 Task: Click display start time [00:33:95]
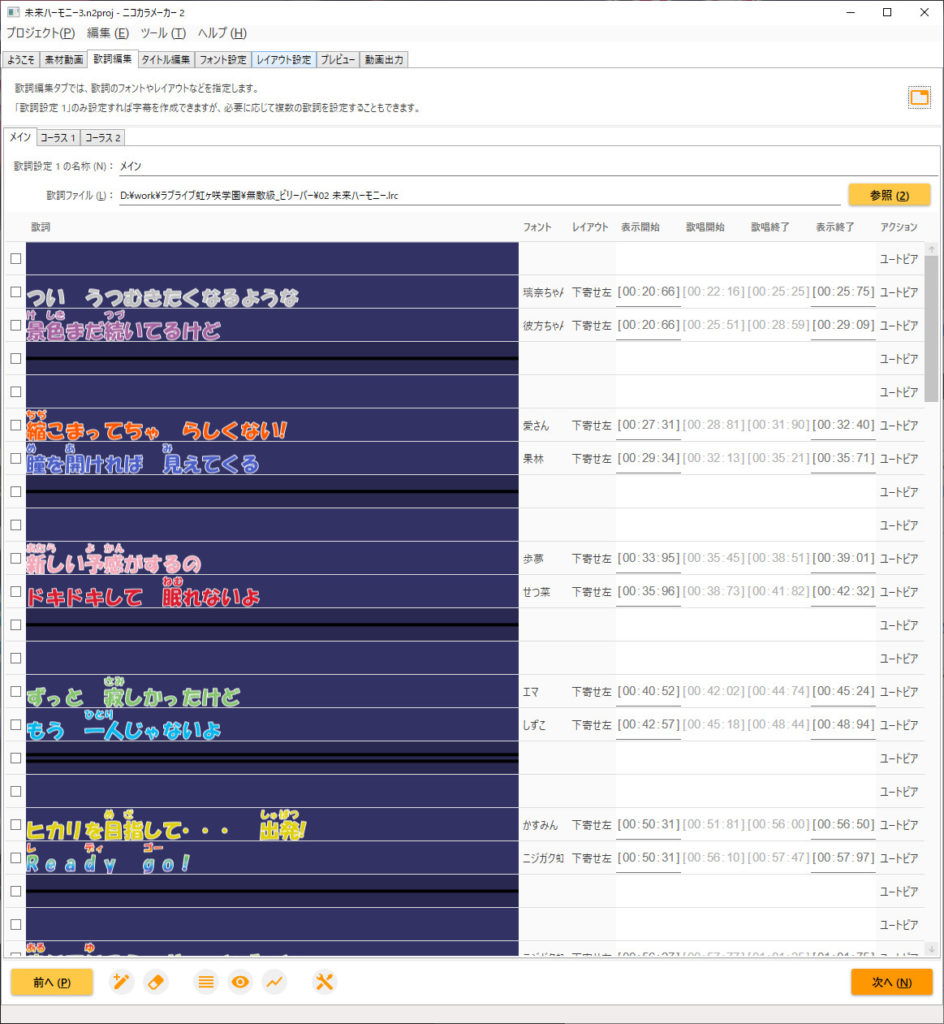(649, 558)
